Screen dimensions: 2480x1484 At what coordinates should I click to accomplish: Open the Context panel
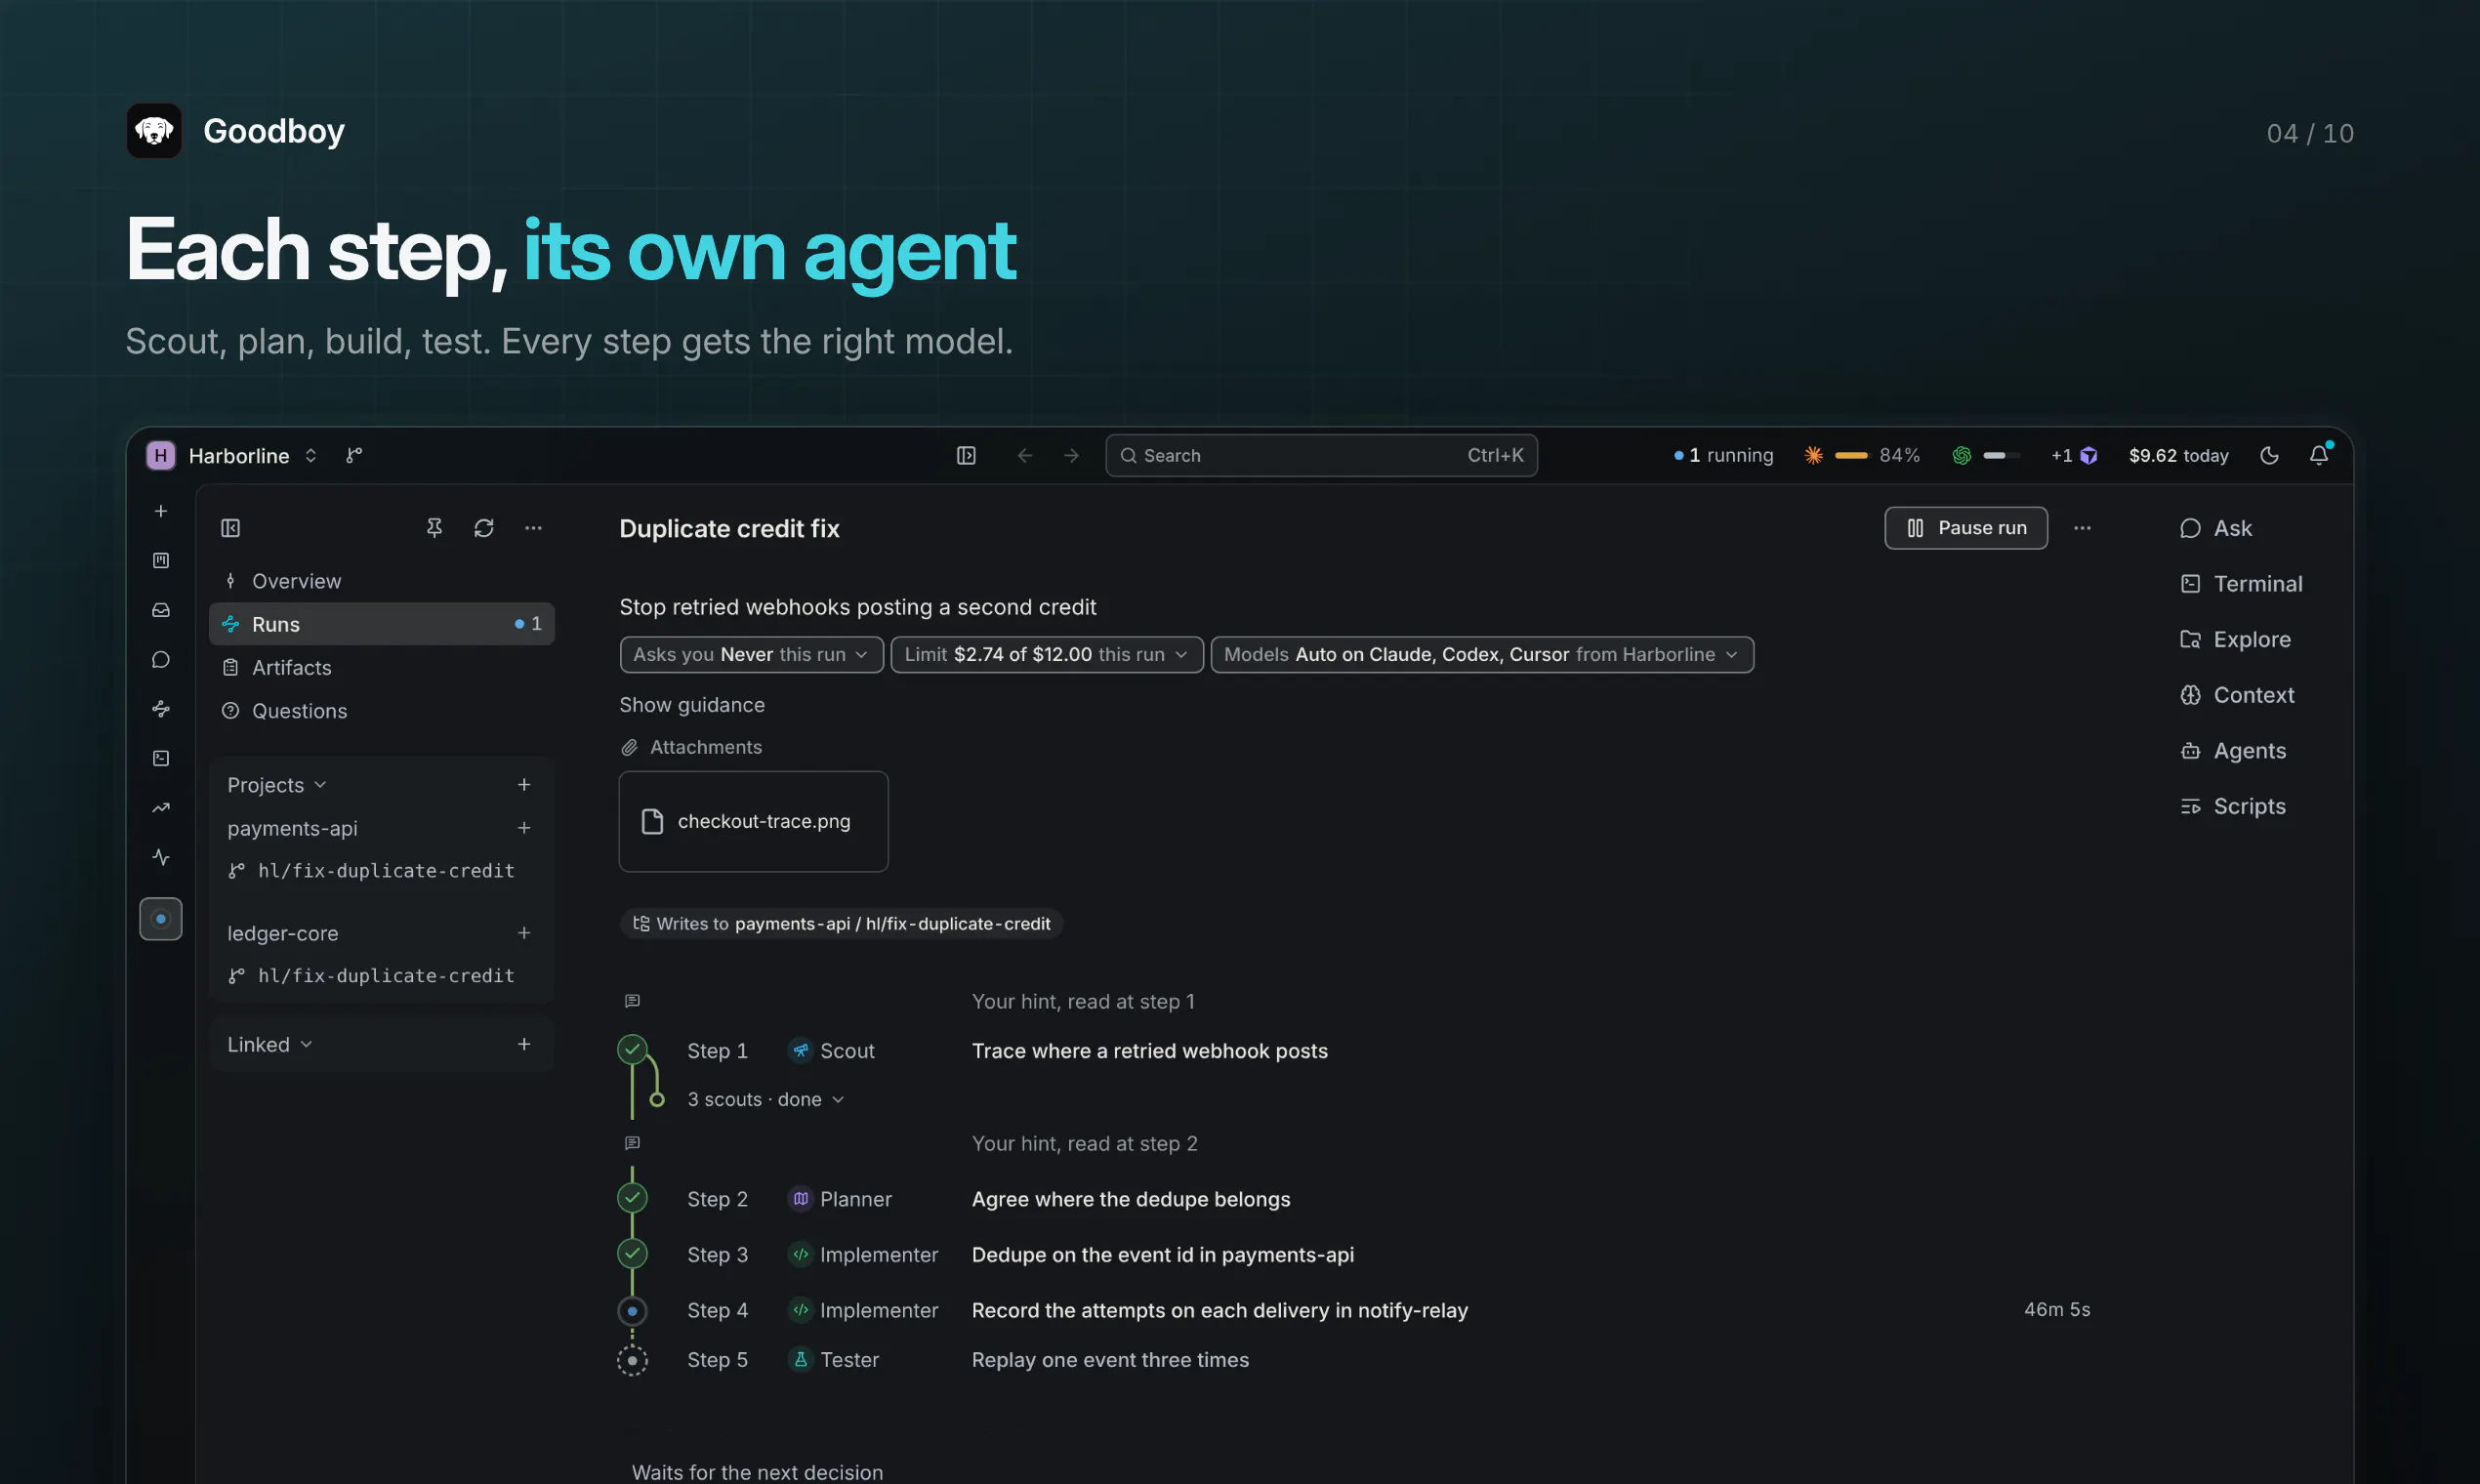2237,696
